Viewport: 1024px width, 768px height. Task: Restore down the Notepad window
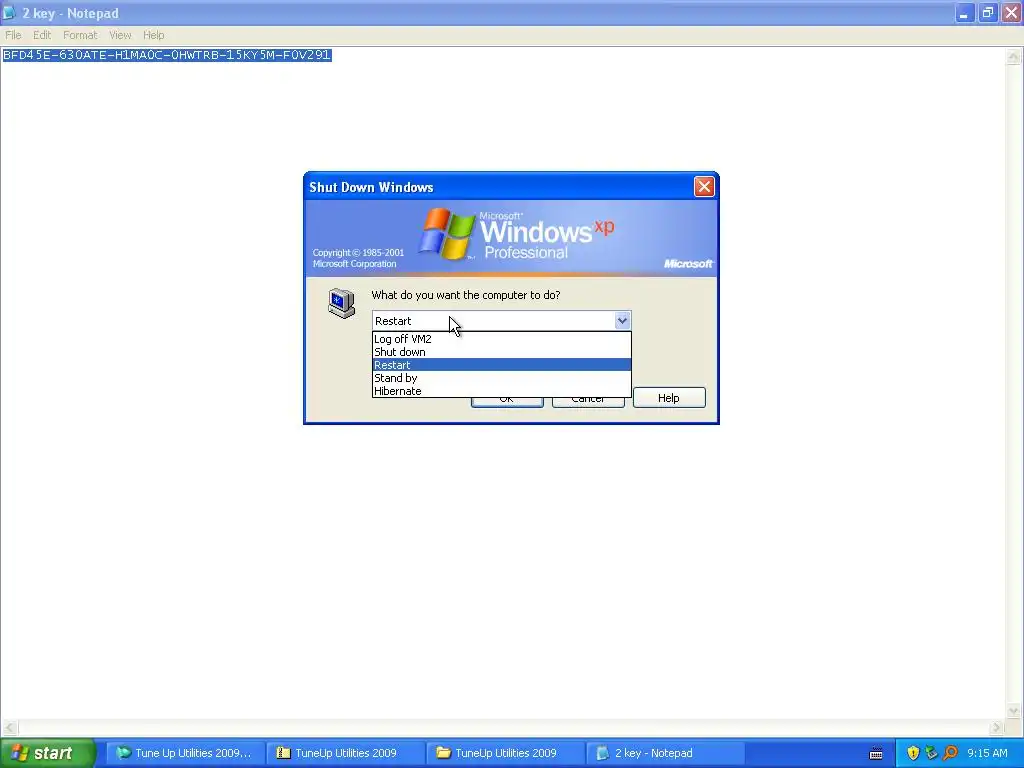[x=987, y=13]
